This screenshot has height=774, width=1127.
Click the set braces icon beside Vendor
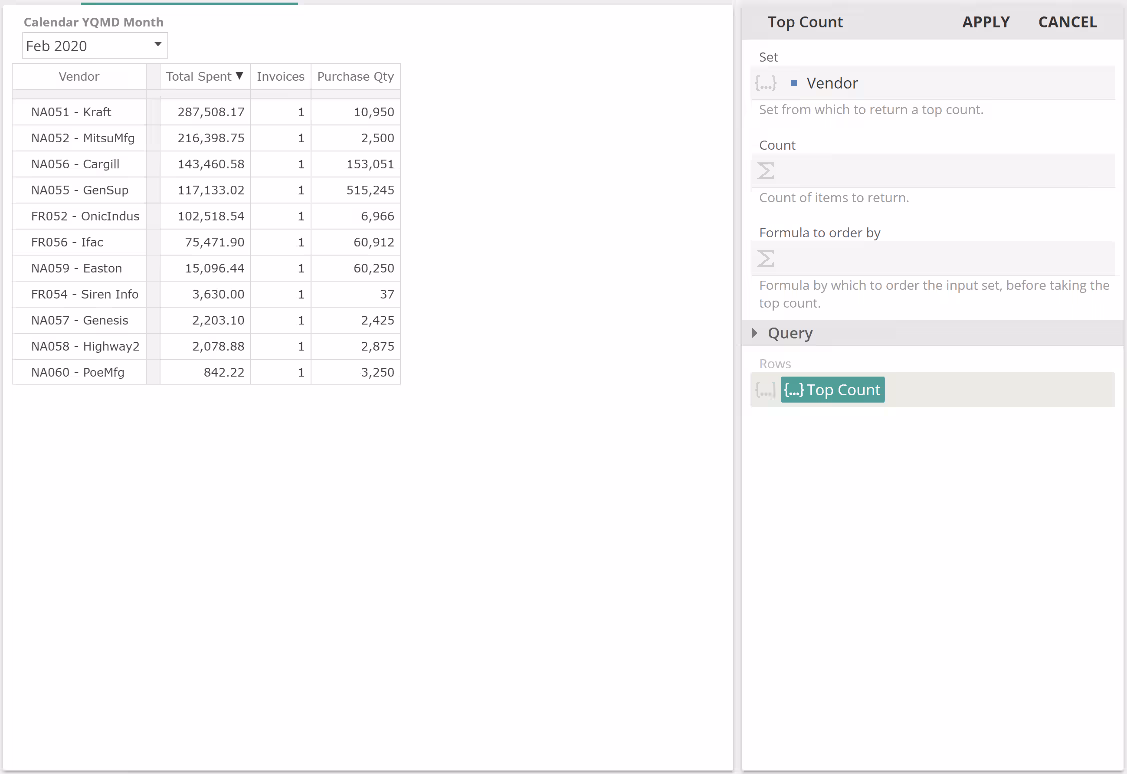766,84
